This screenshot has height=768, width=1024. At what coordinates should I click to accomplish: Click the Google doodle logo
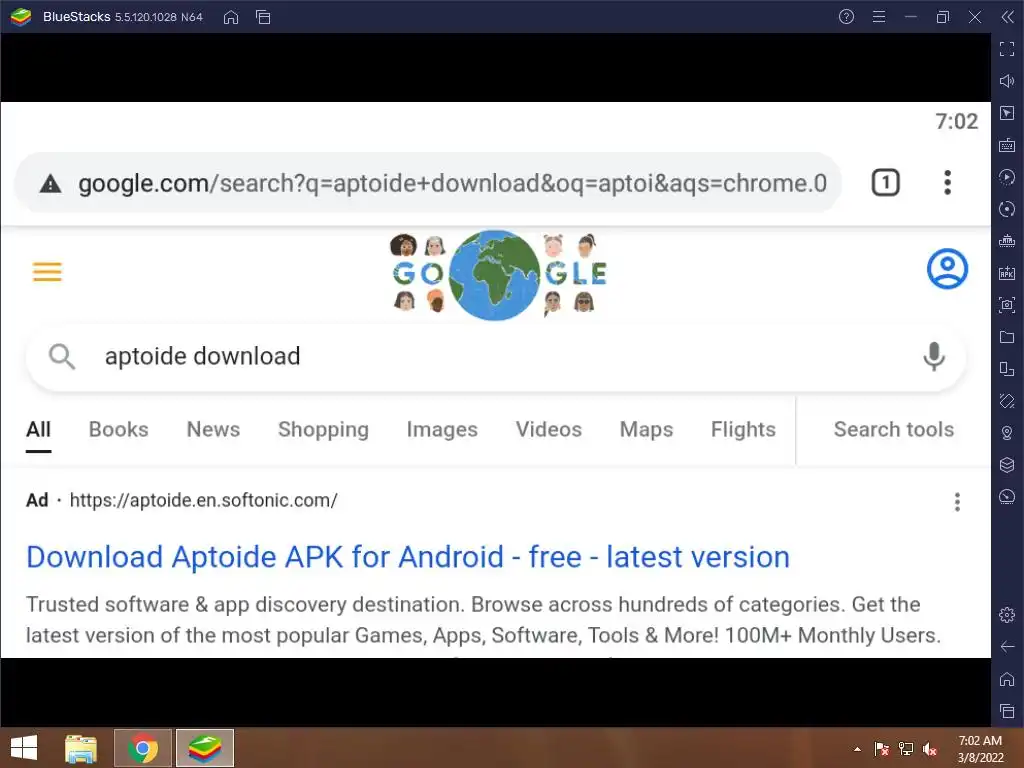pos(500,275)
